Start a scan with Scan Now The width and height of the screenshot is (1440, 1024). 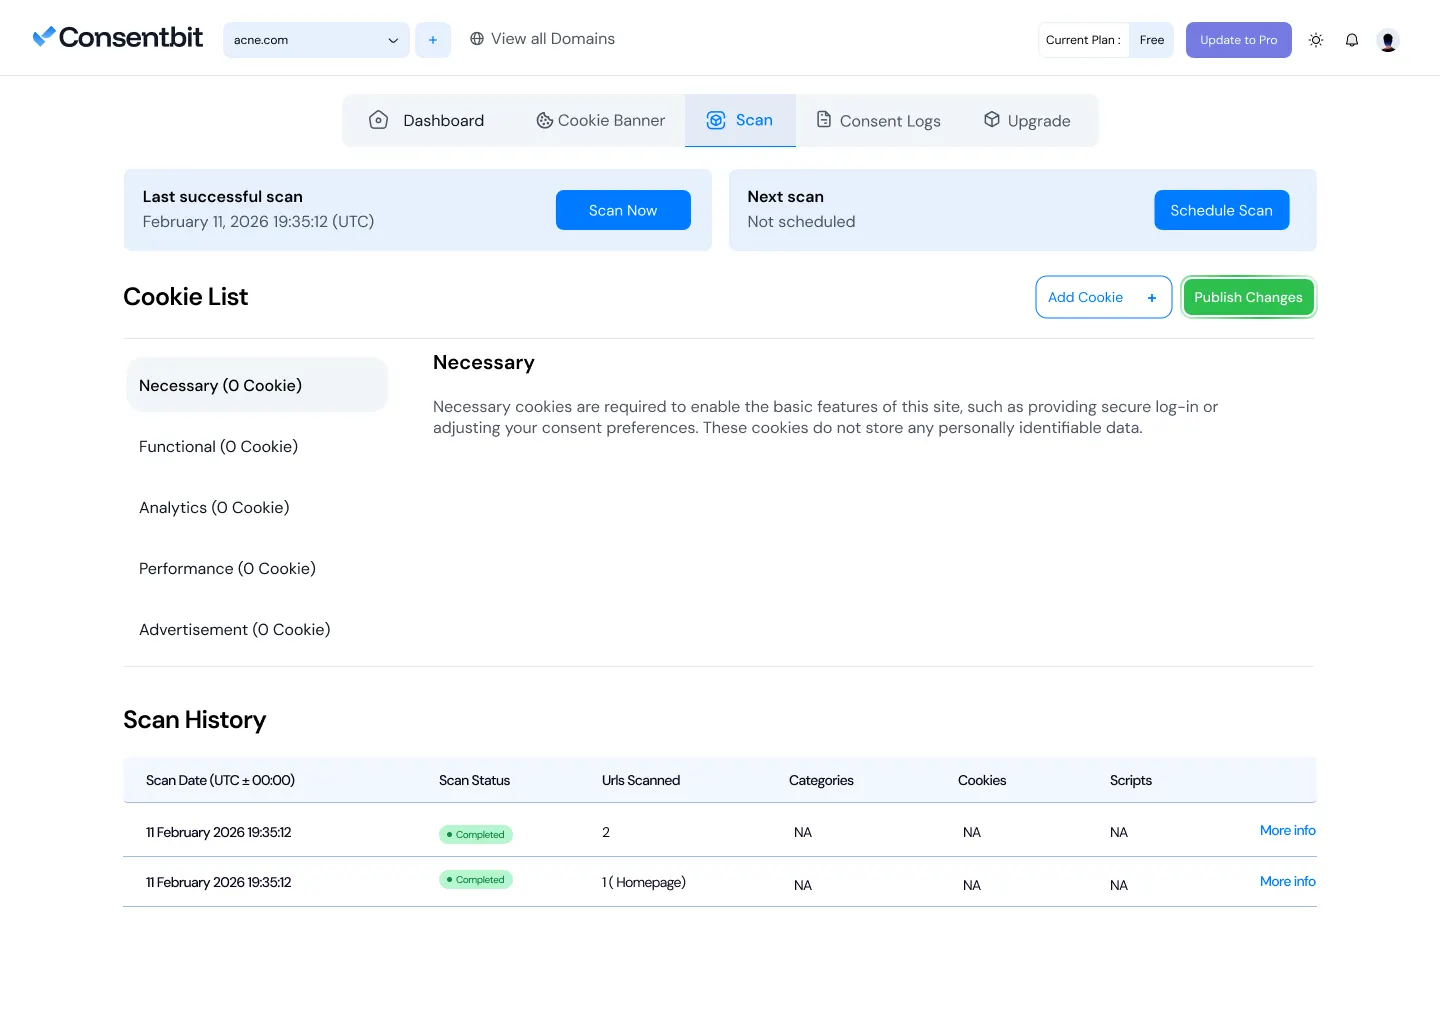coord(623,210)
